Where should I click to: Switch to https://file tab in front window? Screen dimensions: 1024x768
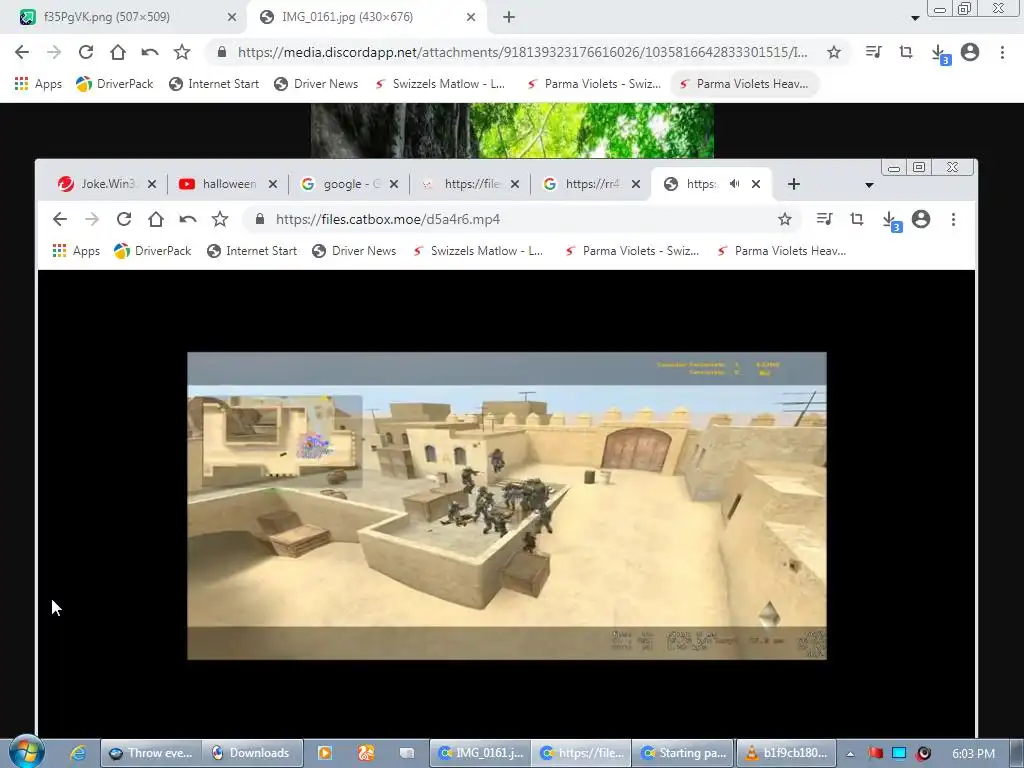click(x=470, y=184)
